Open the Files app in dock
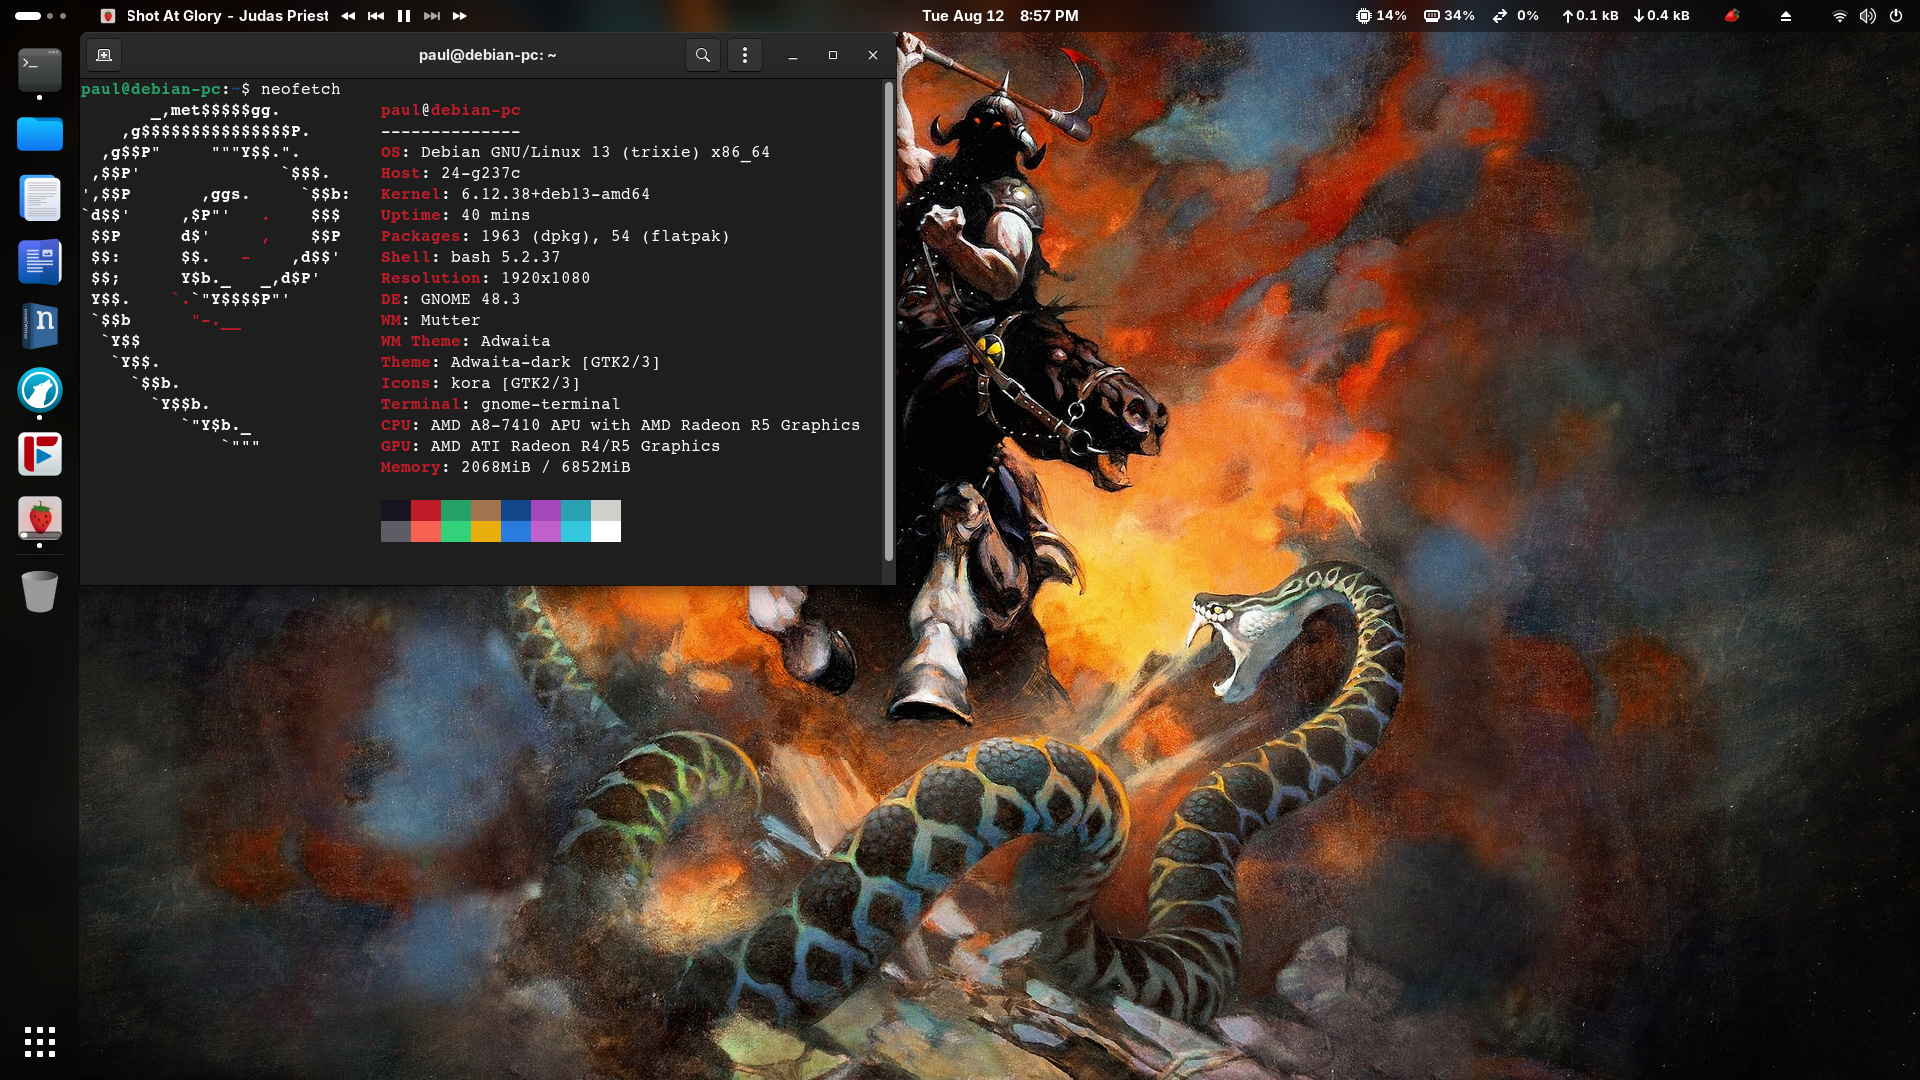This screenshot has width=1920, height=1080. click(40, 134)
